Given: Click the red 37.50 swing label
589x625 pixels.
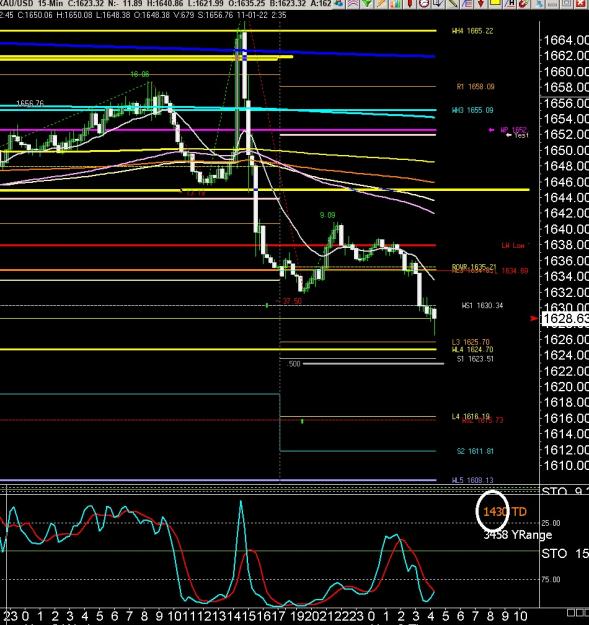Looking at the screenshot, I should click(292, 301).
